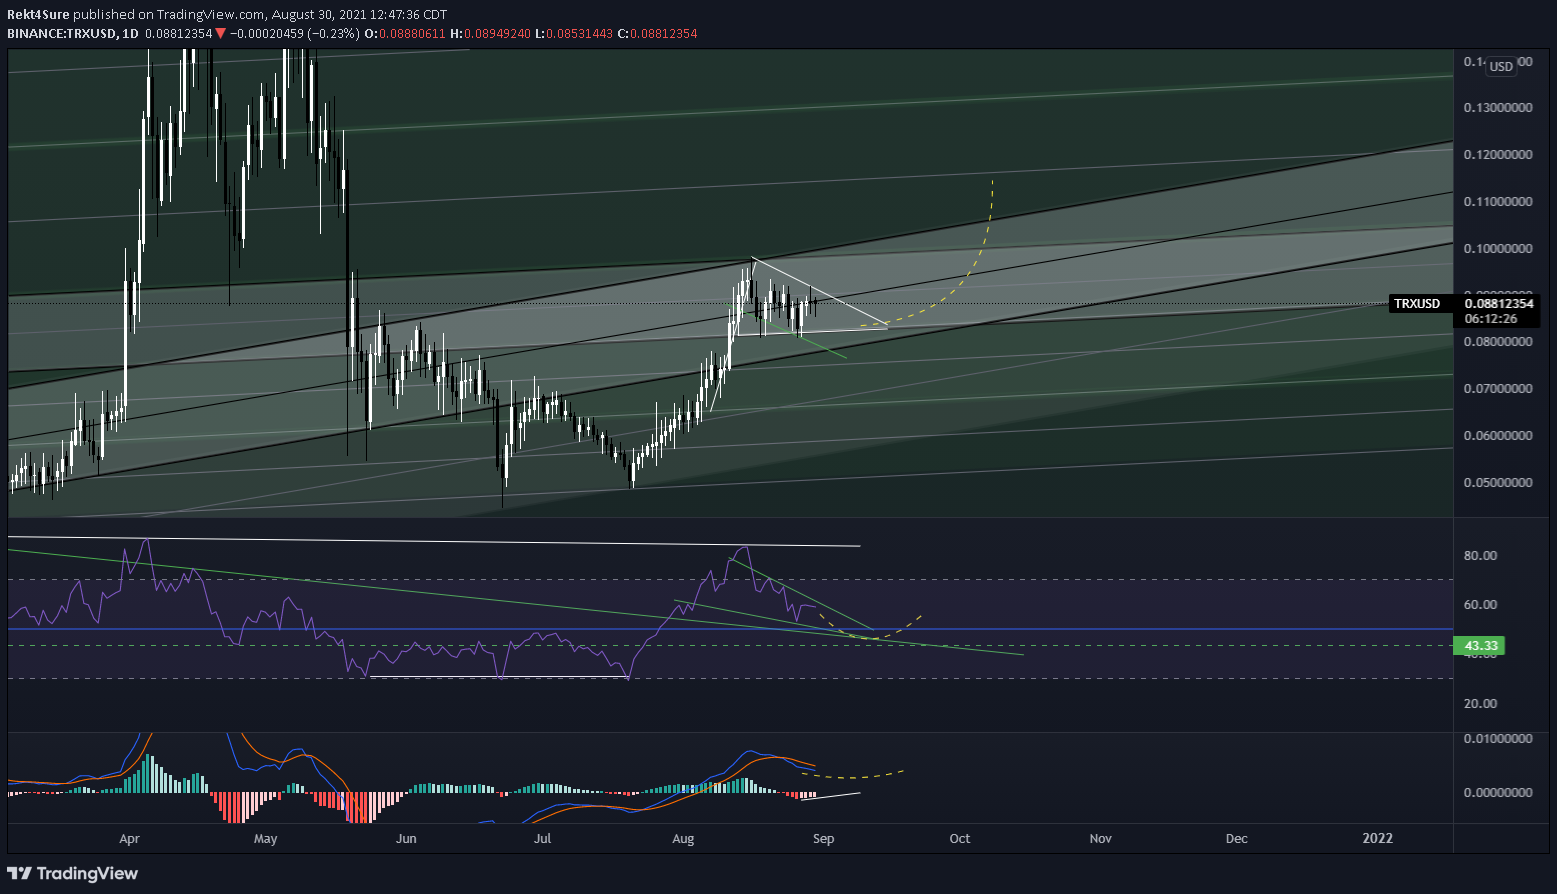Viewport: 1557px width, 894px height.
Task: Click the TradingView logo at bottom left
Action: tap(73, 873)
